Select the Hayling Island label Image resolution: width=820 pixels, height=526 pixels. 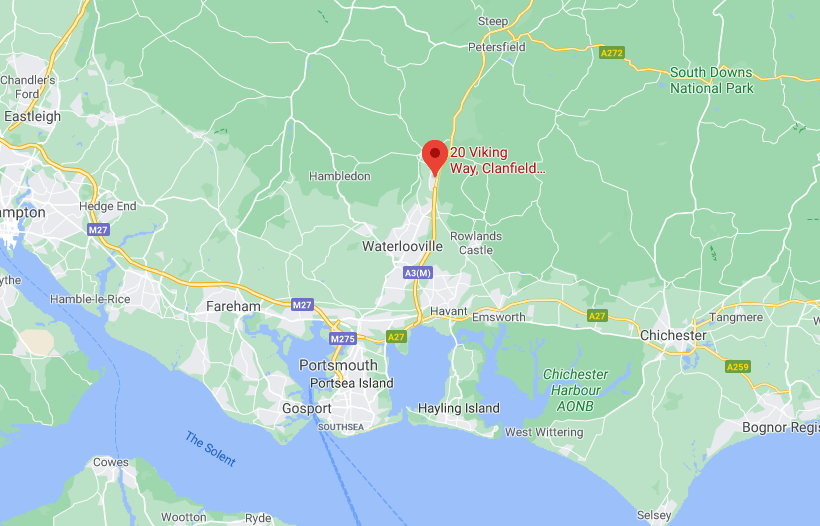pyautogui.click(x=459, y=408)
